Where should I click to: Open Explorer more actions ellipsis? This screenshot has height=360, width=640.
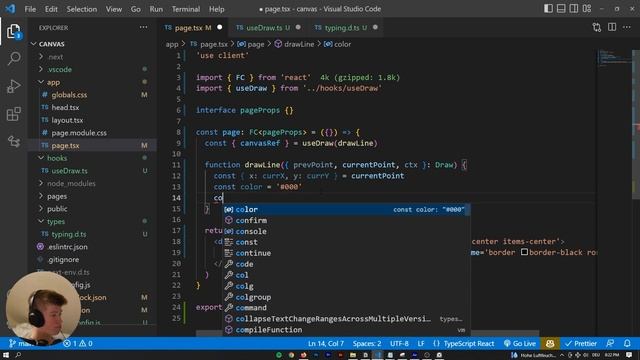coord(143,27)
